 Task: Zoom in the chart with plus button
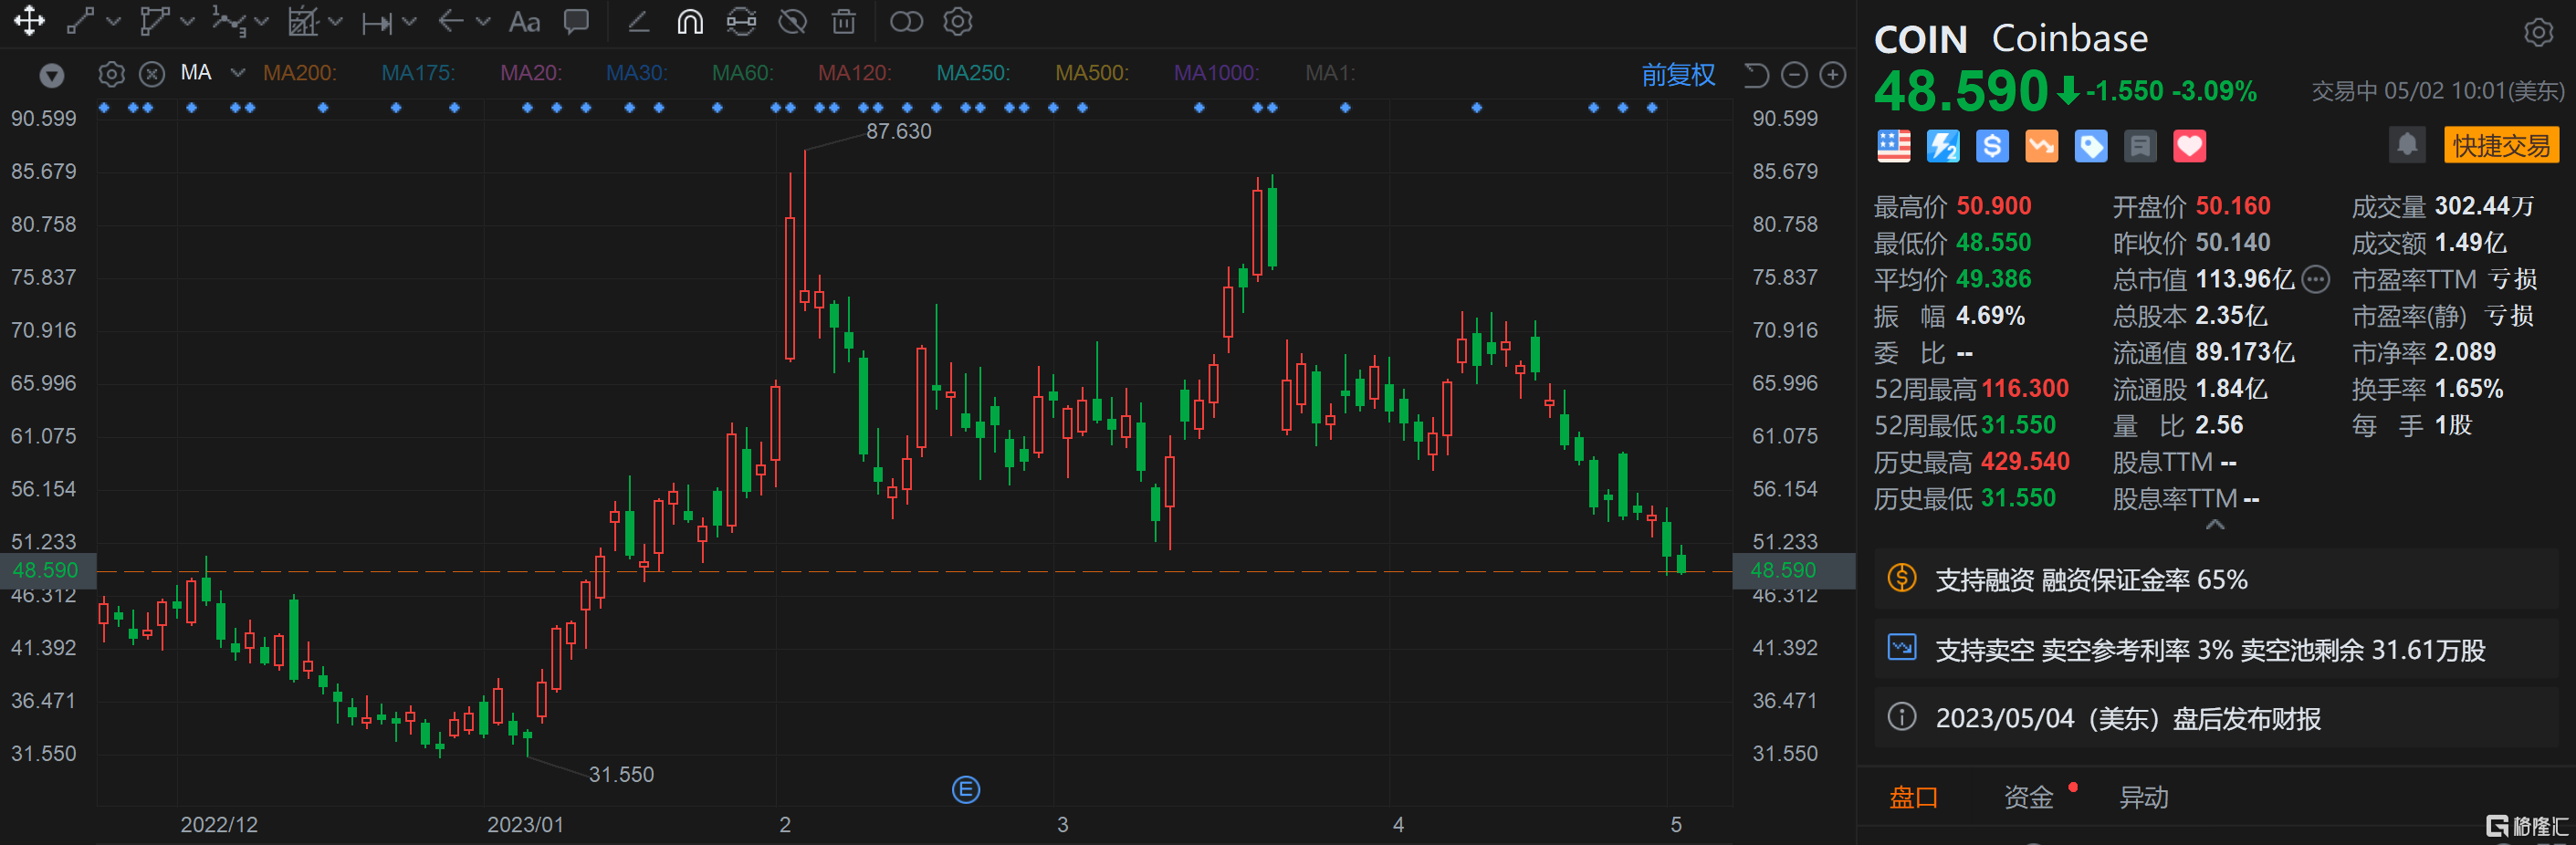(1832, 75)
